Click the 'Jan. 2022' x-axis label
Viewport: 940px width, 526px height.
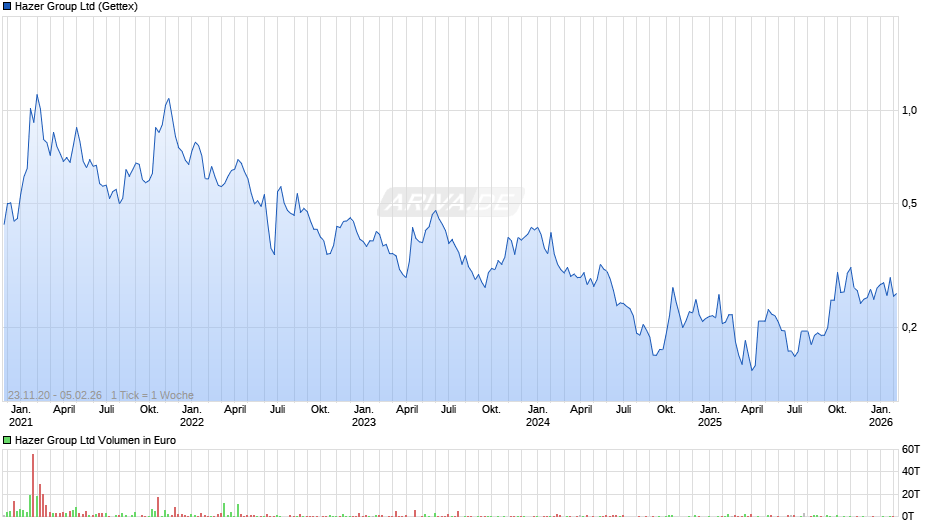click(x=192, y=416)
